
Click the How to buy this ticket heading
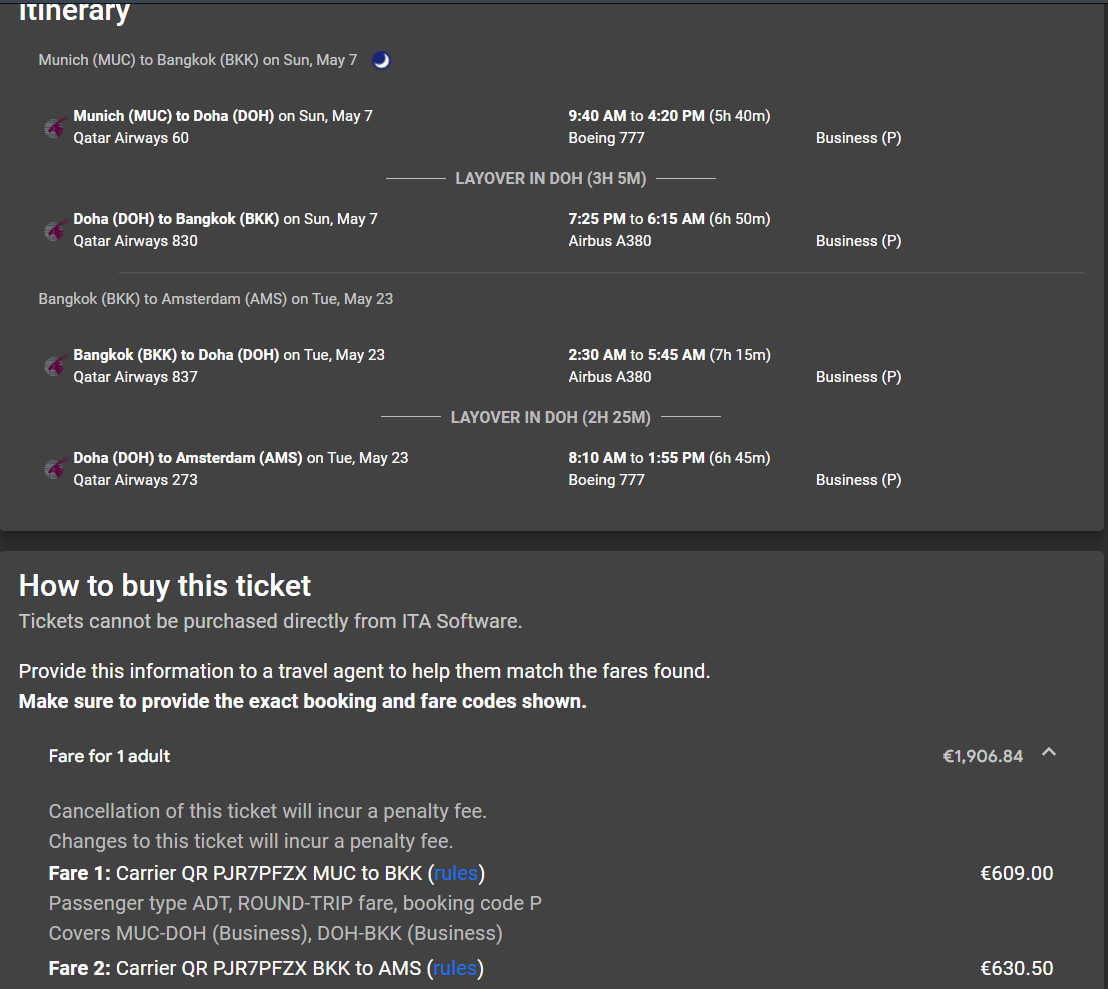[165, 586]
